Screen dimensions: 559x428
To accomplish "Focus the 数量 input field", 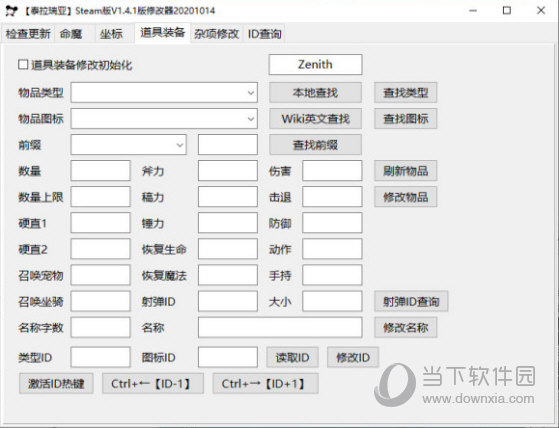I will [101, 171].
